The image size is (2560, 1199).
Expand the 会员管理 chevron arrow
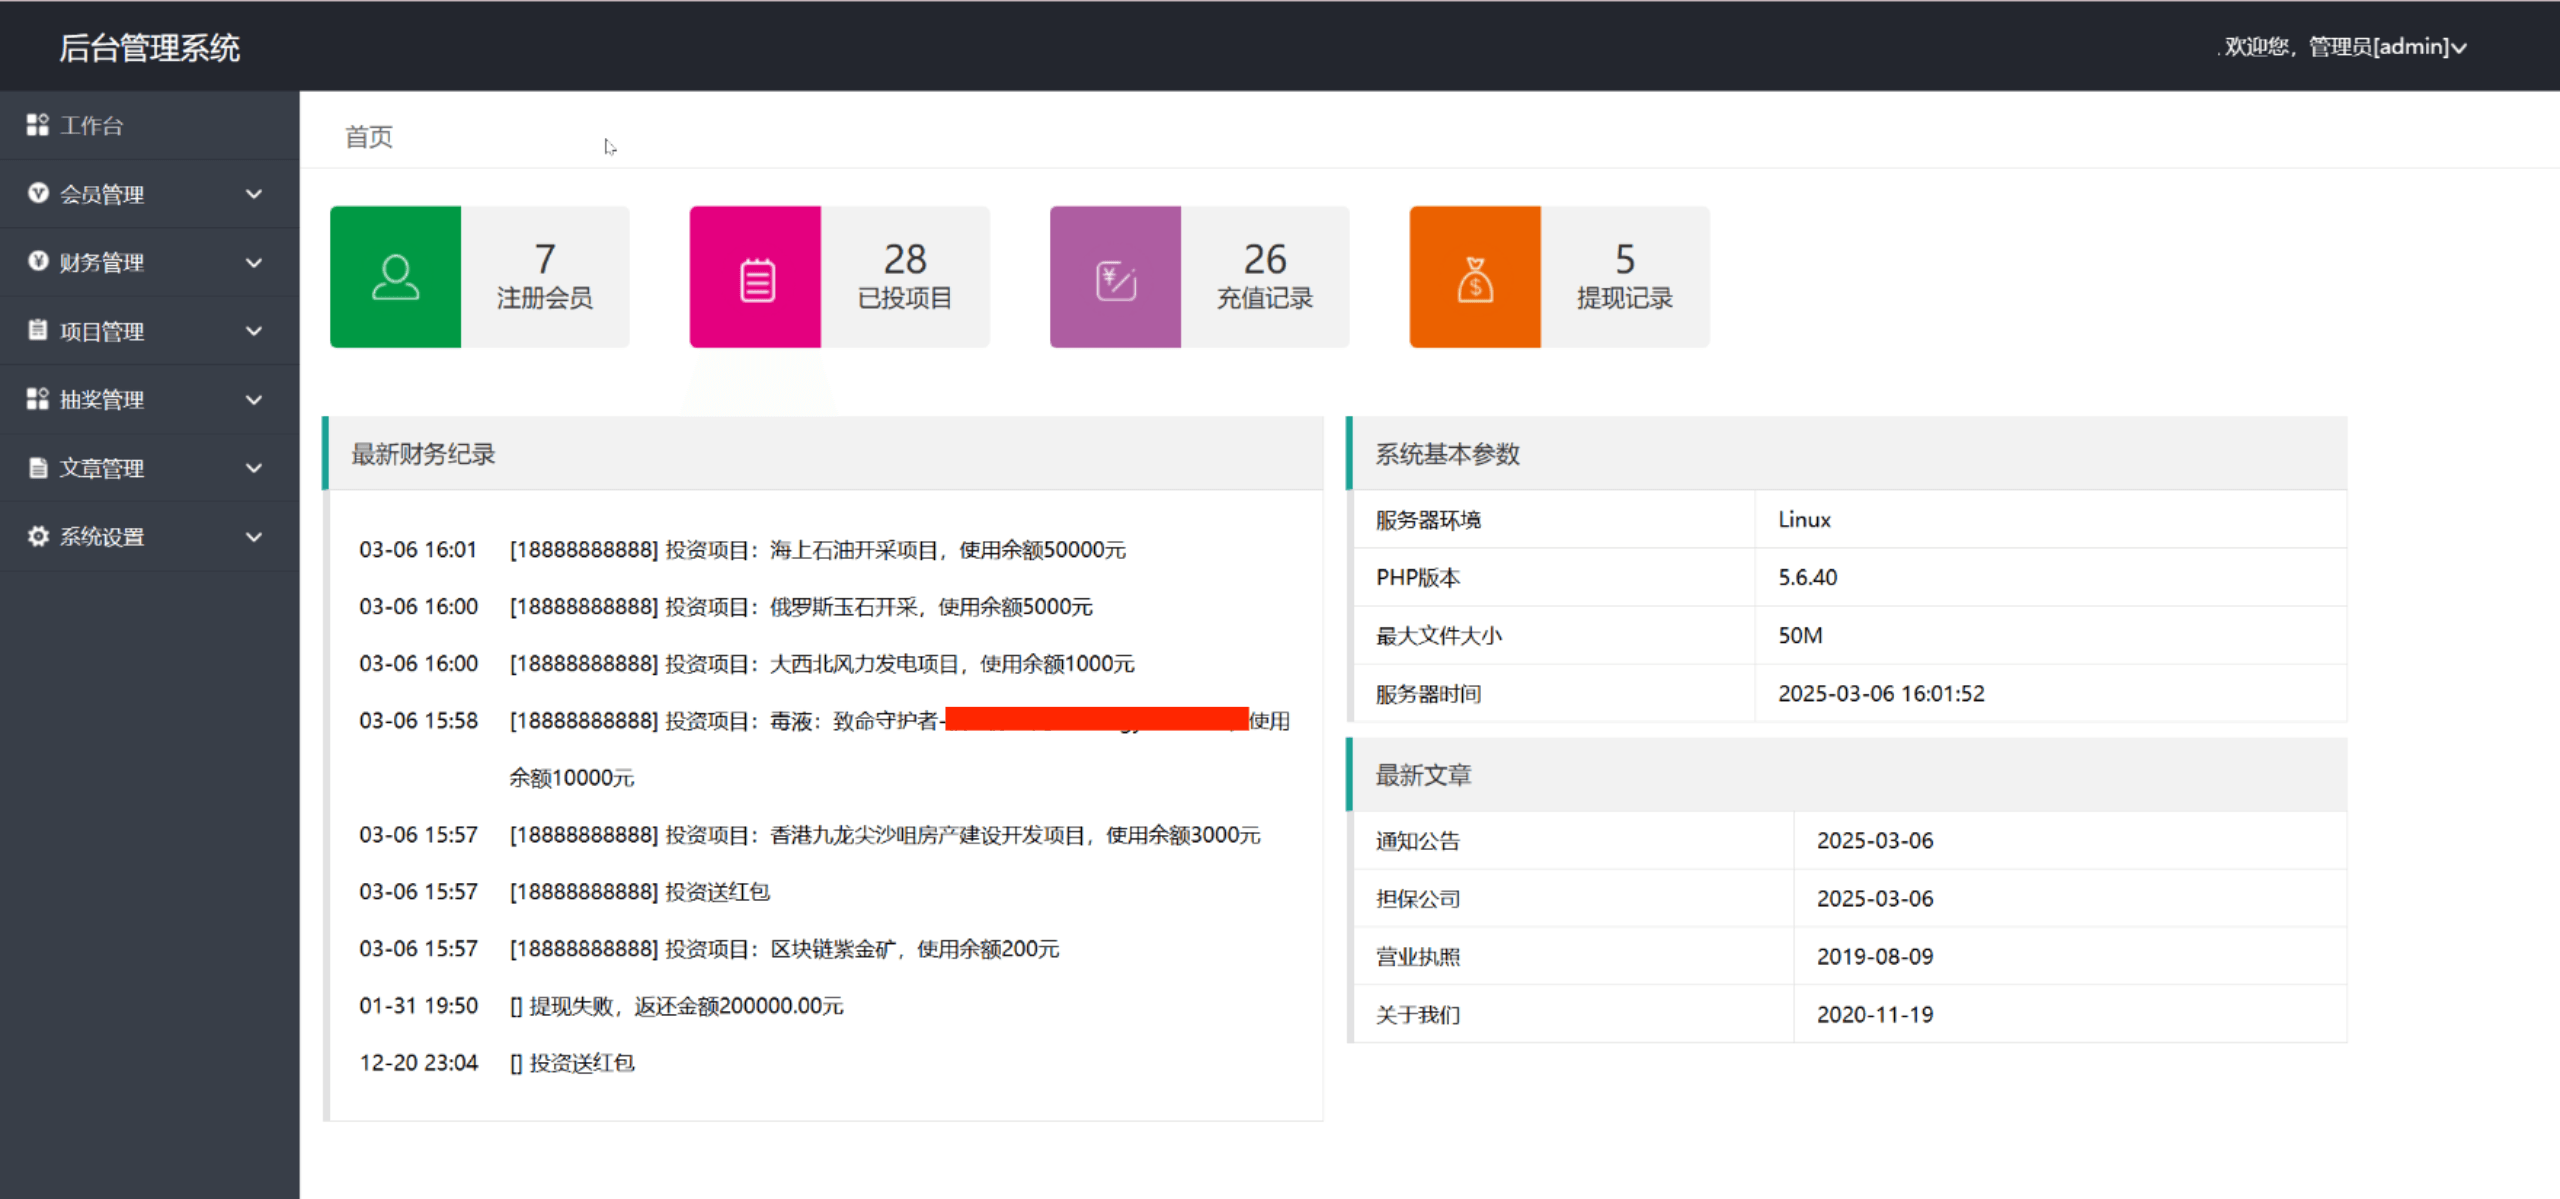pyautogui.click(x=254, y=194)
